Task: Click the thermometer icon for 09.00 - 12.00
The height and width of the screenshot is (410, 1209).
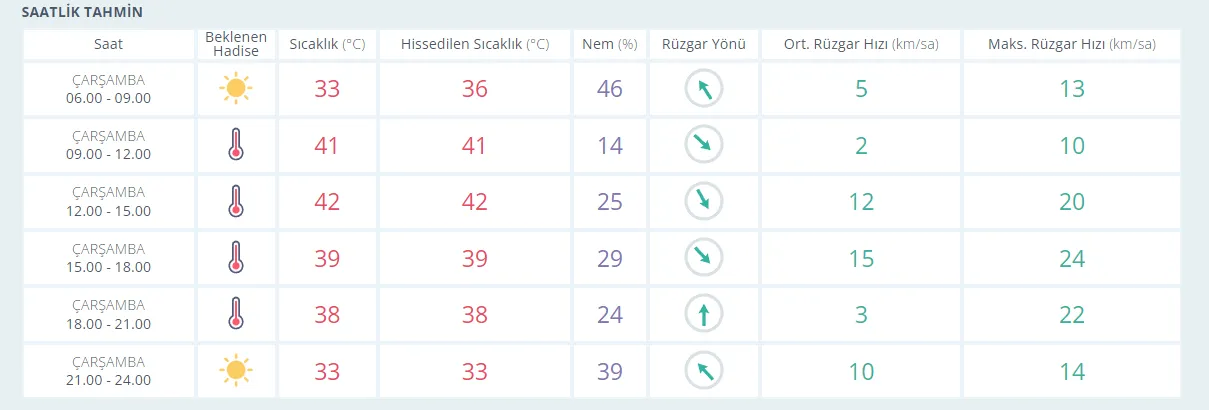Action: 235,145
